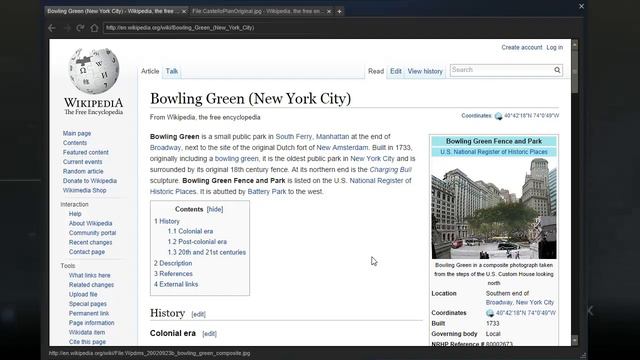Screen dimensions: 640x360
Task: Click the scrollbar up arrow
Action: pos(575,44)
